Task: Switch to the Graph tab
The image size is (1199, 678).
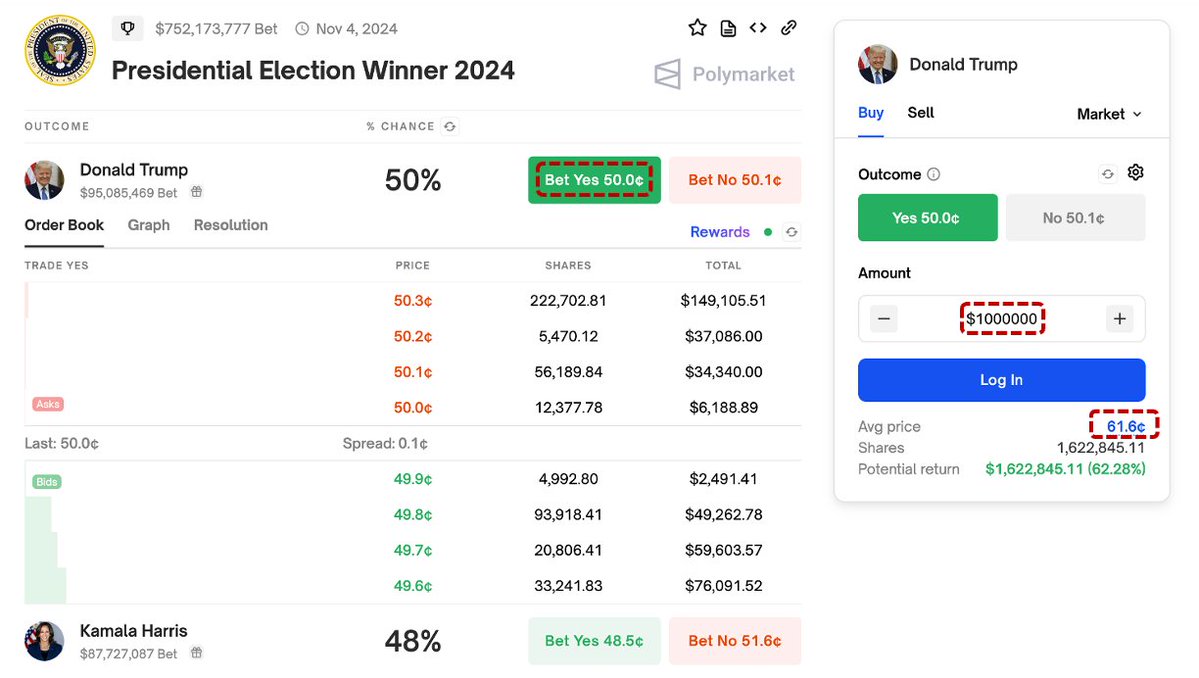Action: pos(149,225)
